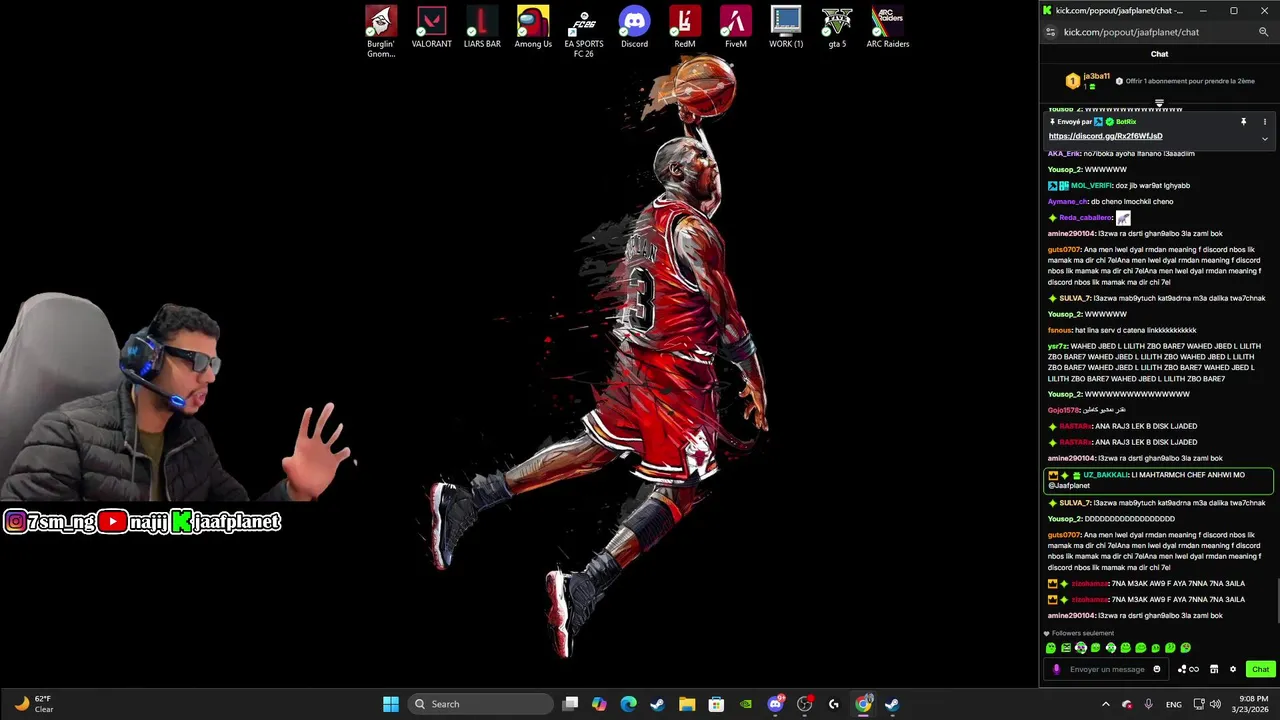This screenshot has height=720, width=1280.
Task: Click the ysr7z username in chat
Action: pyautogui.click(x=1057, y=346)
